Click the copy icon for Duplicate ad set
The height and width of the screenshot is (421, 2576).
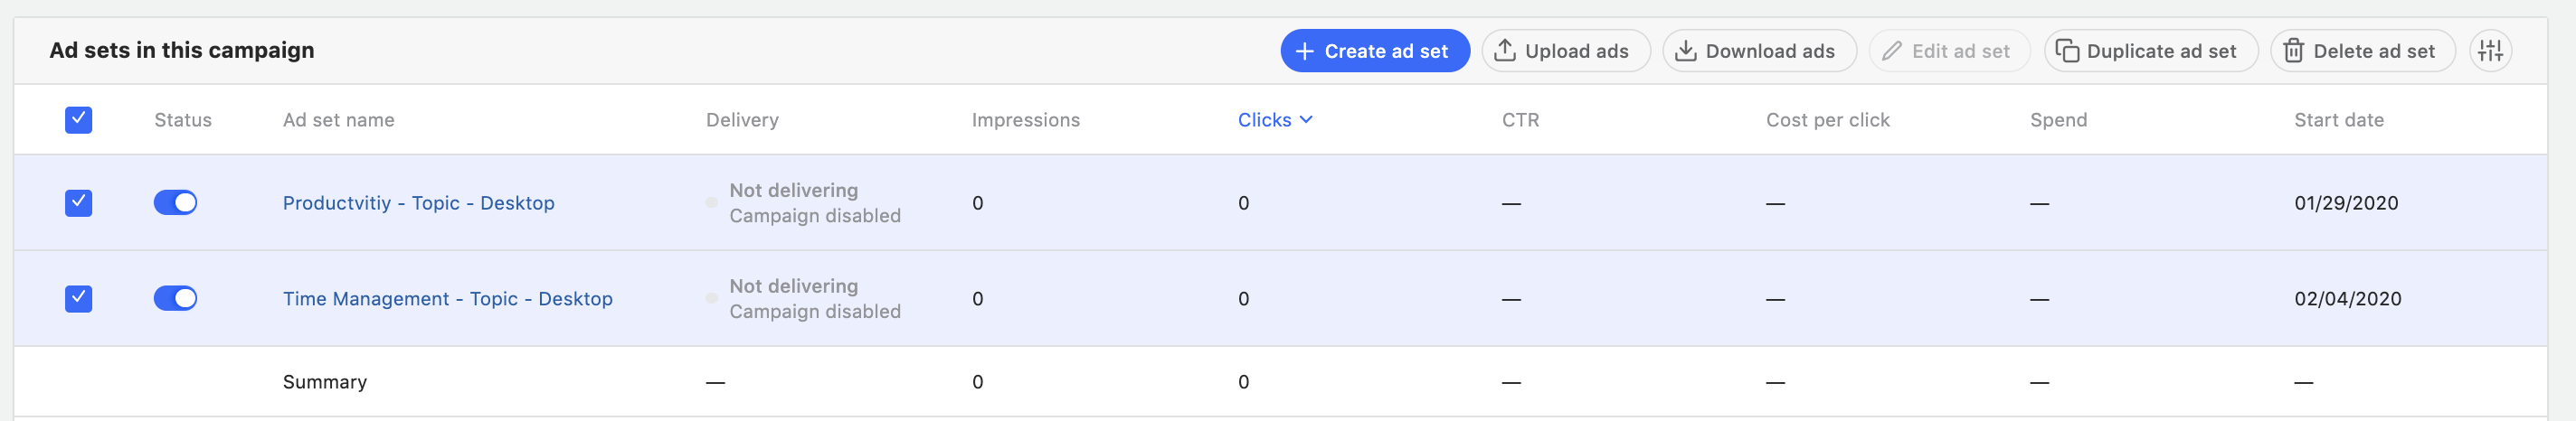click(x=2066, y=51)
